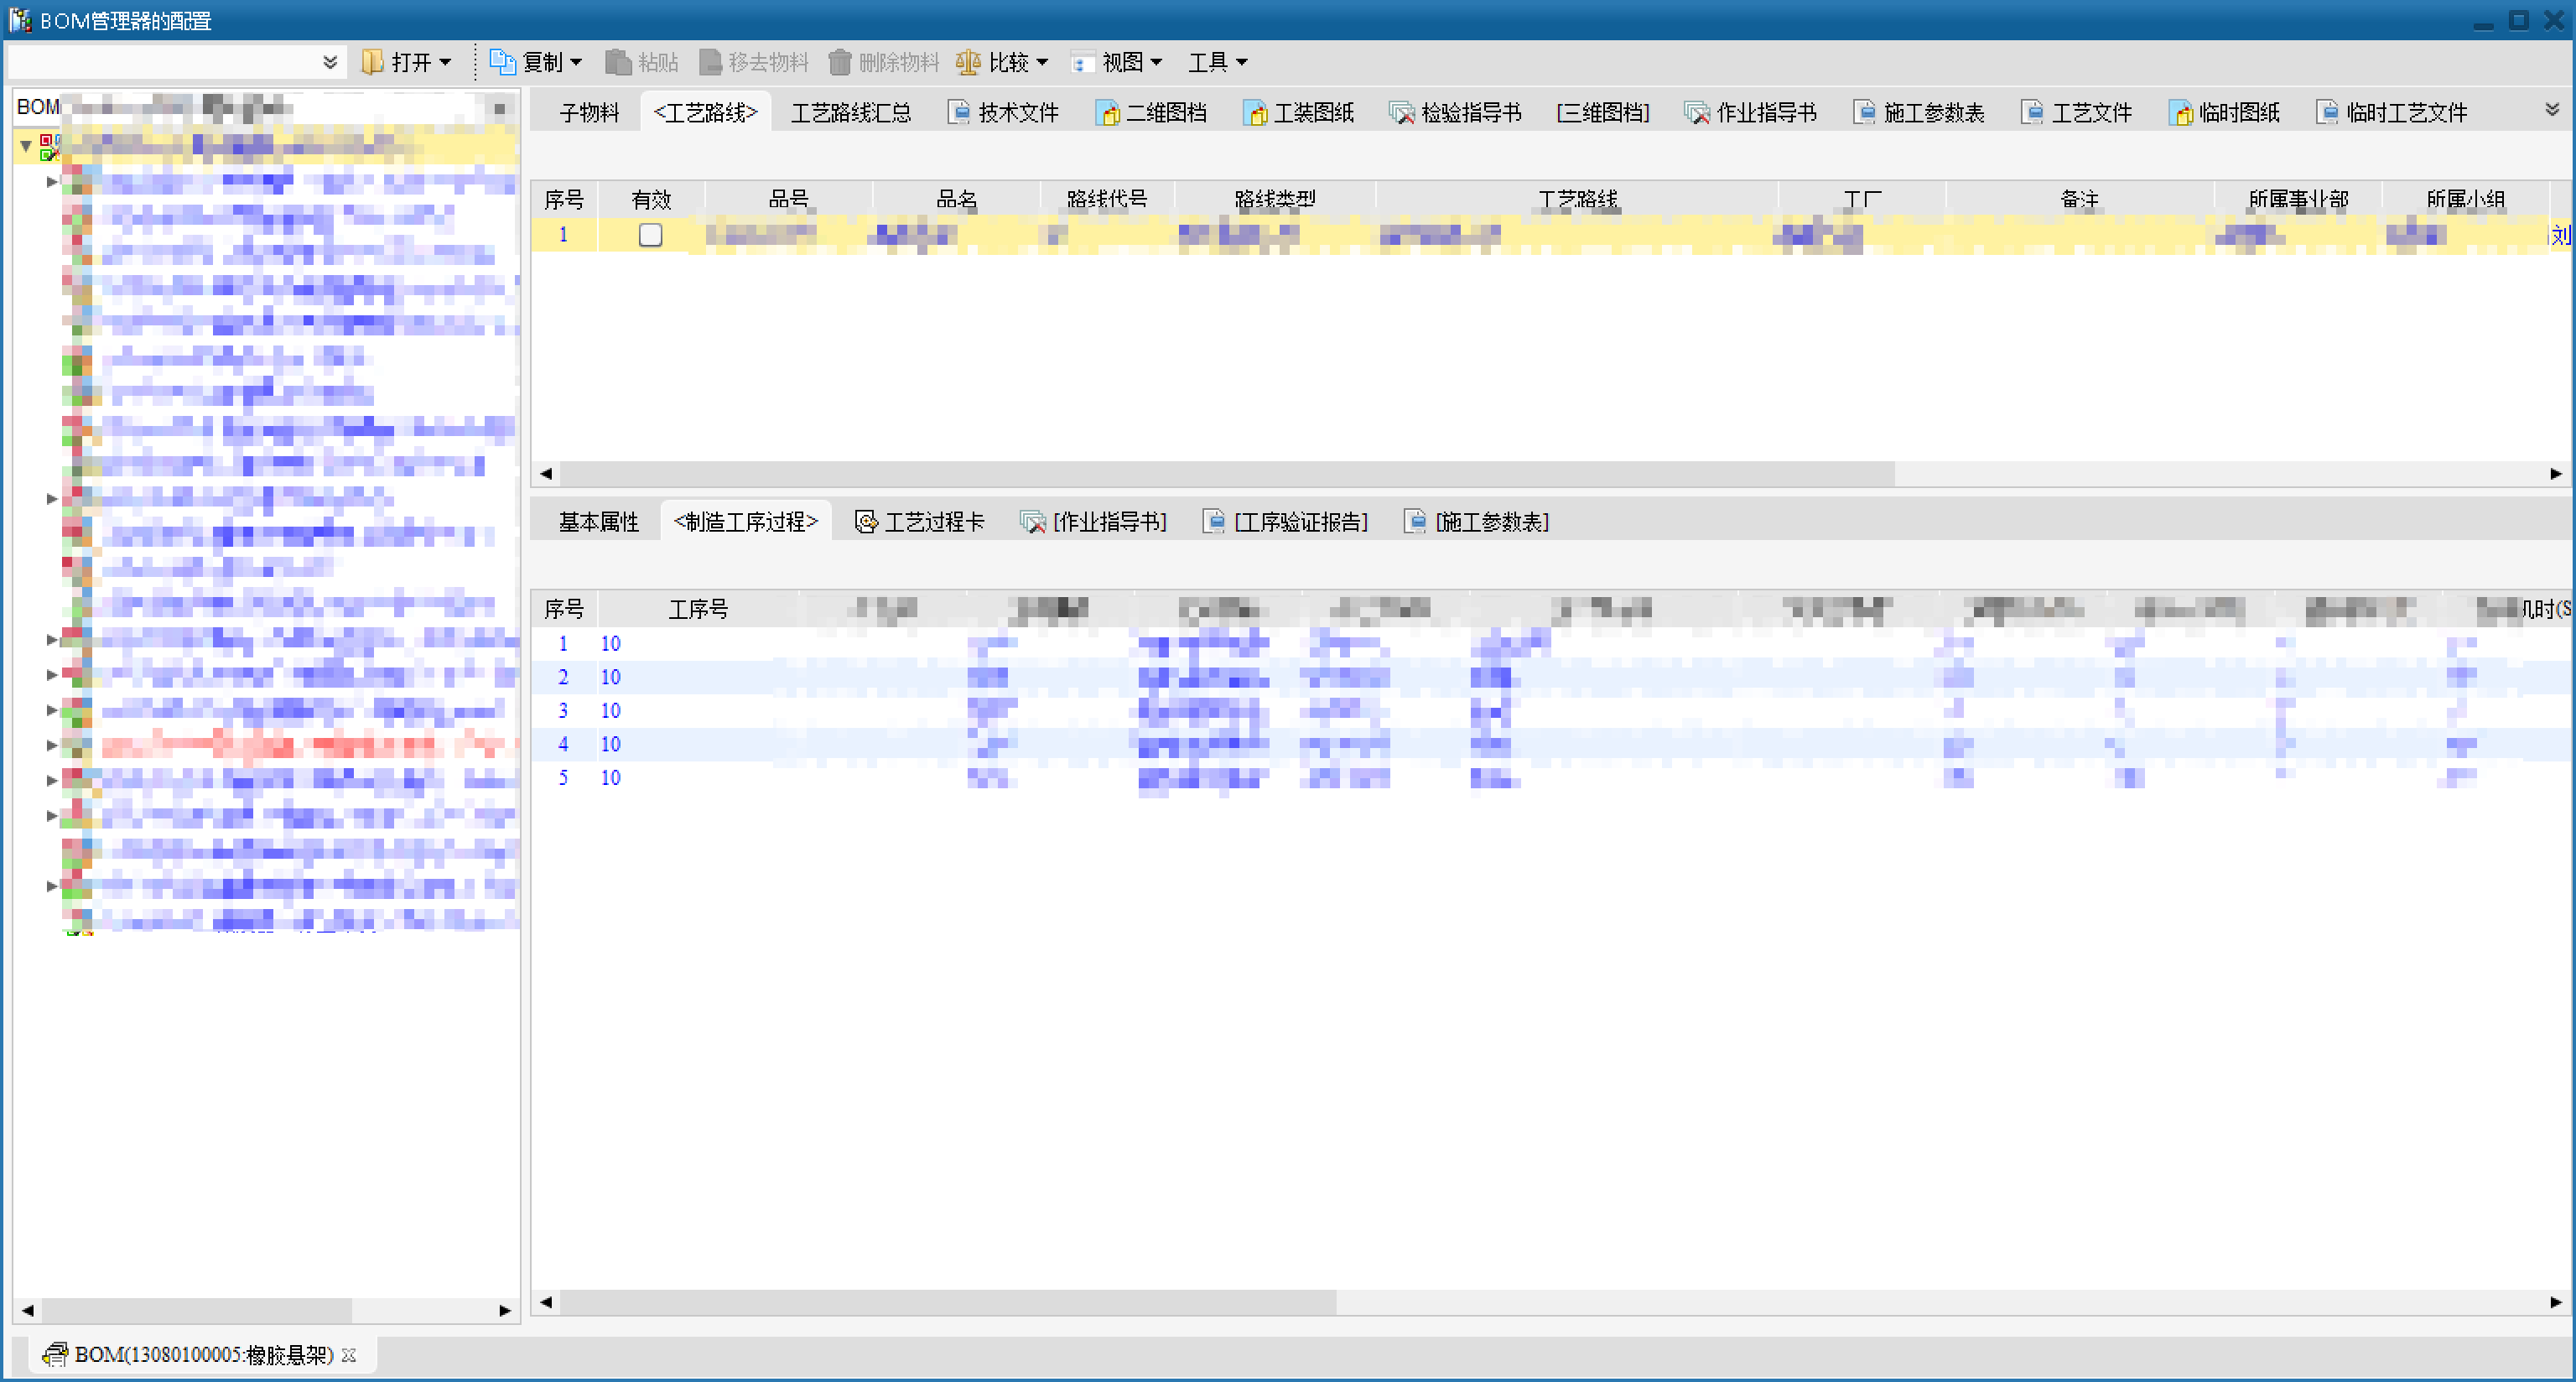Open the 技术文件 document tab icon
This screenshot has width=2576, height=1382.
click(x=959, y=113)
